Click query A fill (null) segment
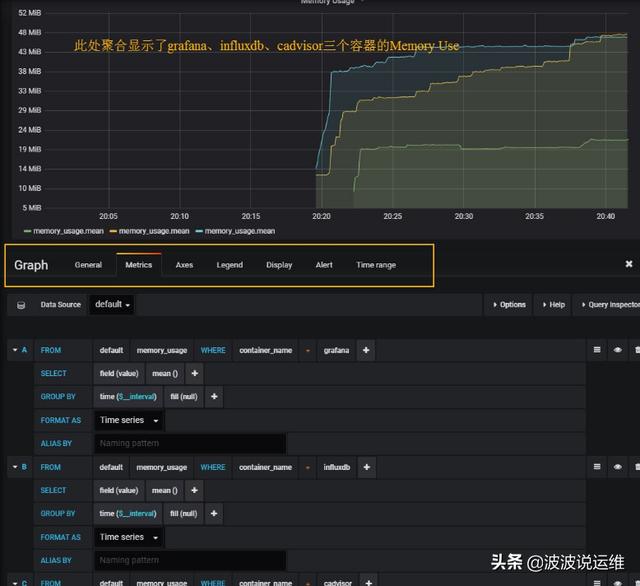Image resolution: width=640 pixels, height=586 pixels. [x=184, y=397]
